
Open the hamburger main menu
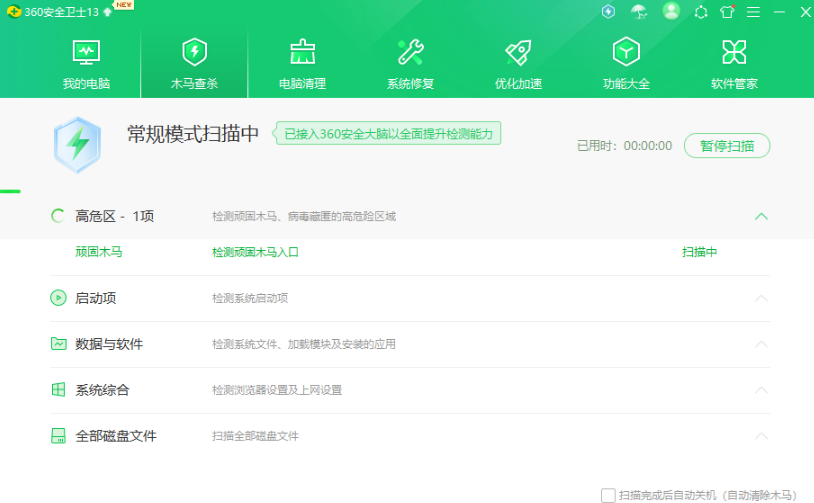click(753, 12)
